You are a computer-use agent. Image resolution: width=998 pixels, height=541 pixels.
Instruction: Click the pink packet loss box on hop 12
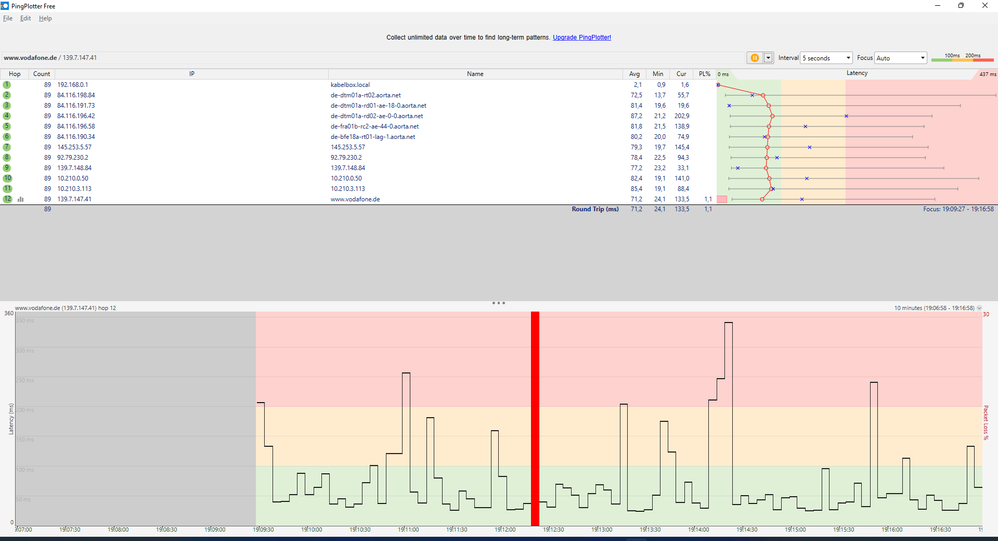722,199
